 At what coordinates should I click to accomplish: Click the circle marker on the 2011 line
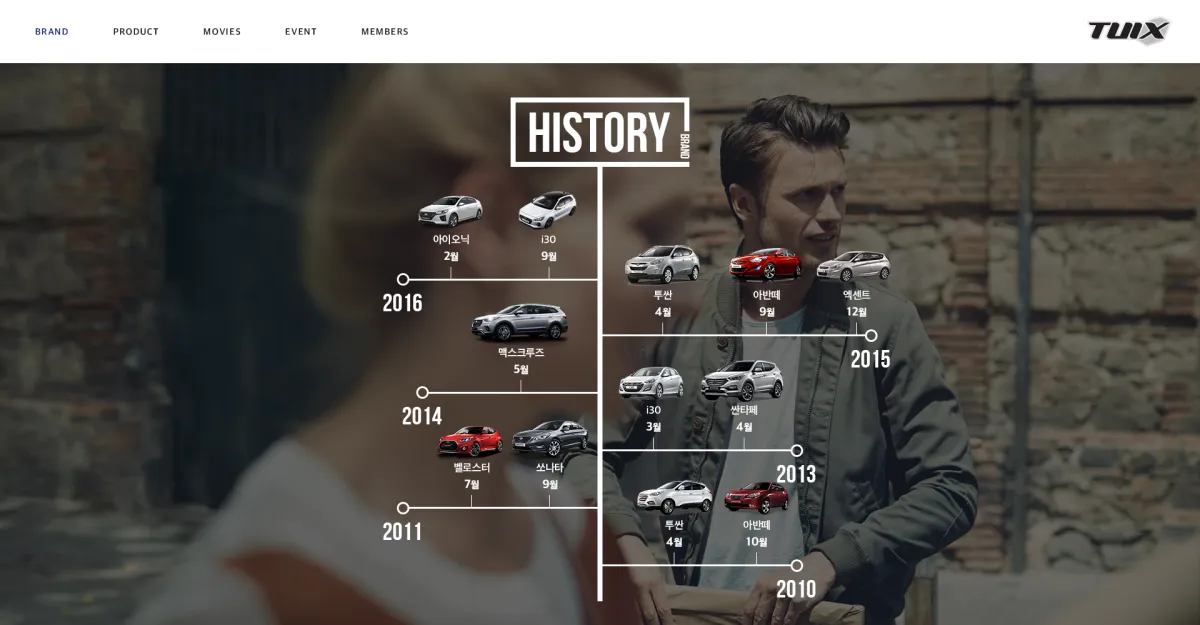point(403,508)
